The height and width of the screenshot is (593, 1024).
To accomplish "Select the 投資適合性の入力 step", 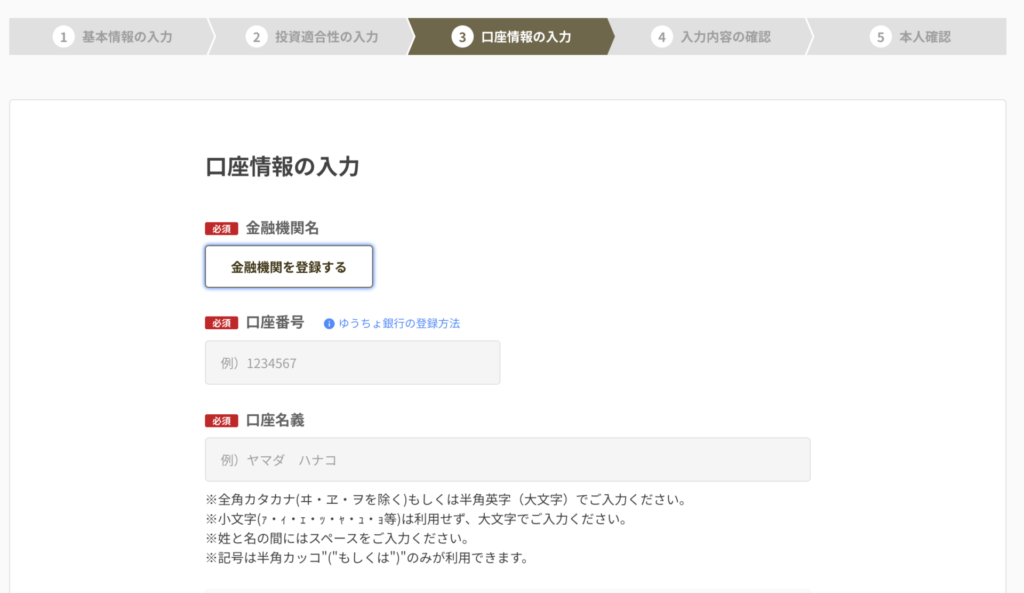I will 327,37.
